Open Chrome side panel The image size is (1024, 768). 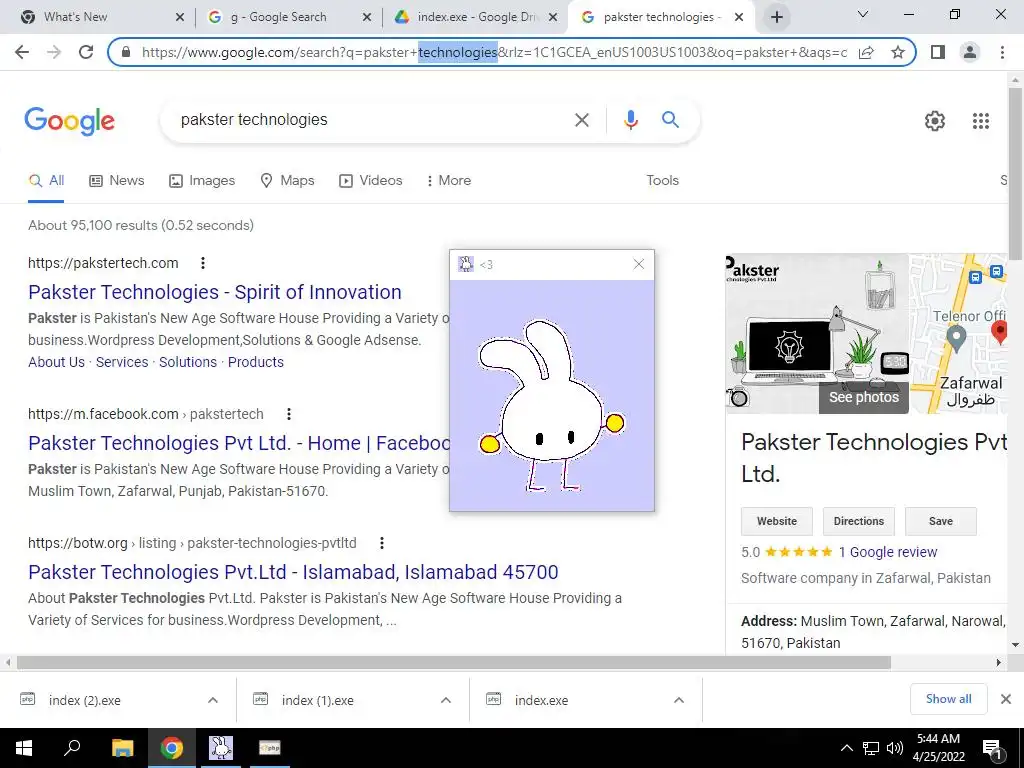938,52
